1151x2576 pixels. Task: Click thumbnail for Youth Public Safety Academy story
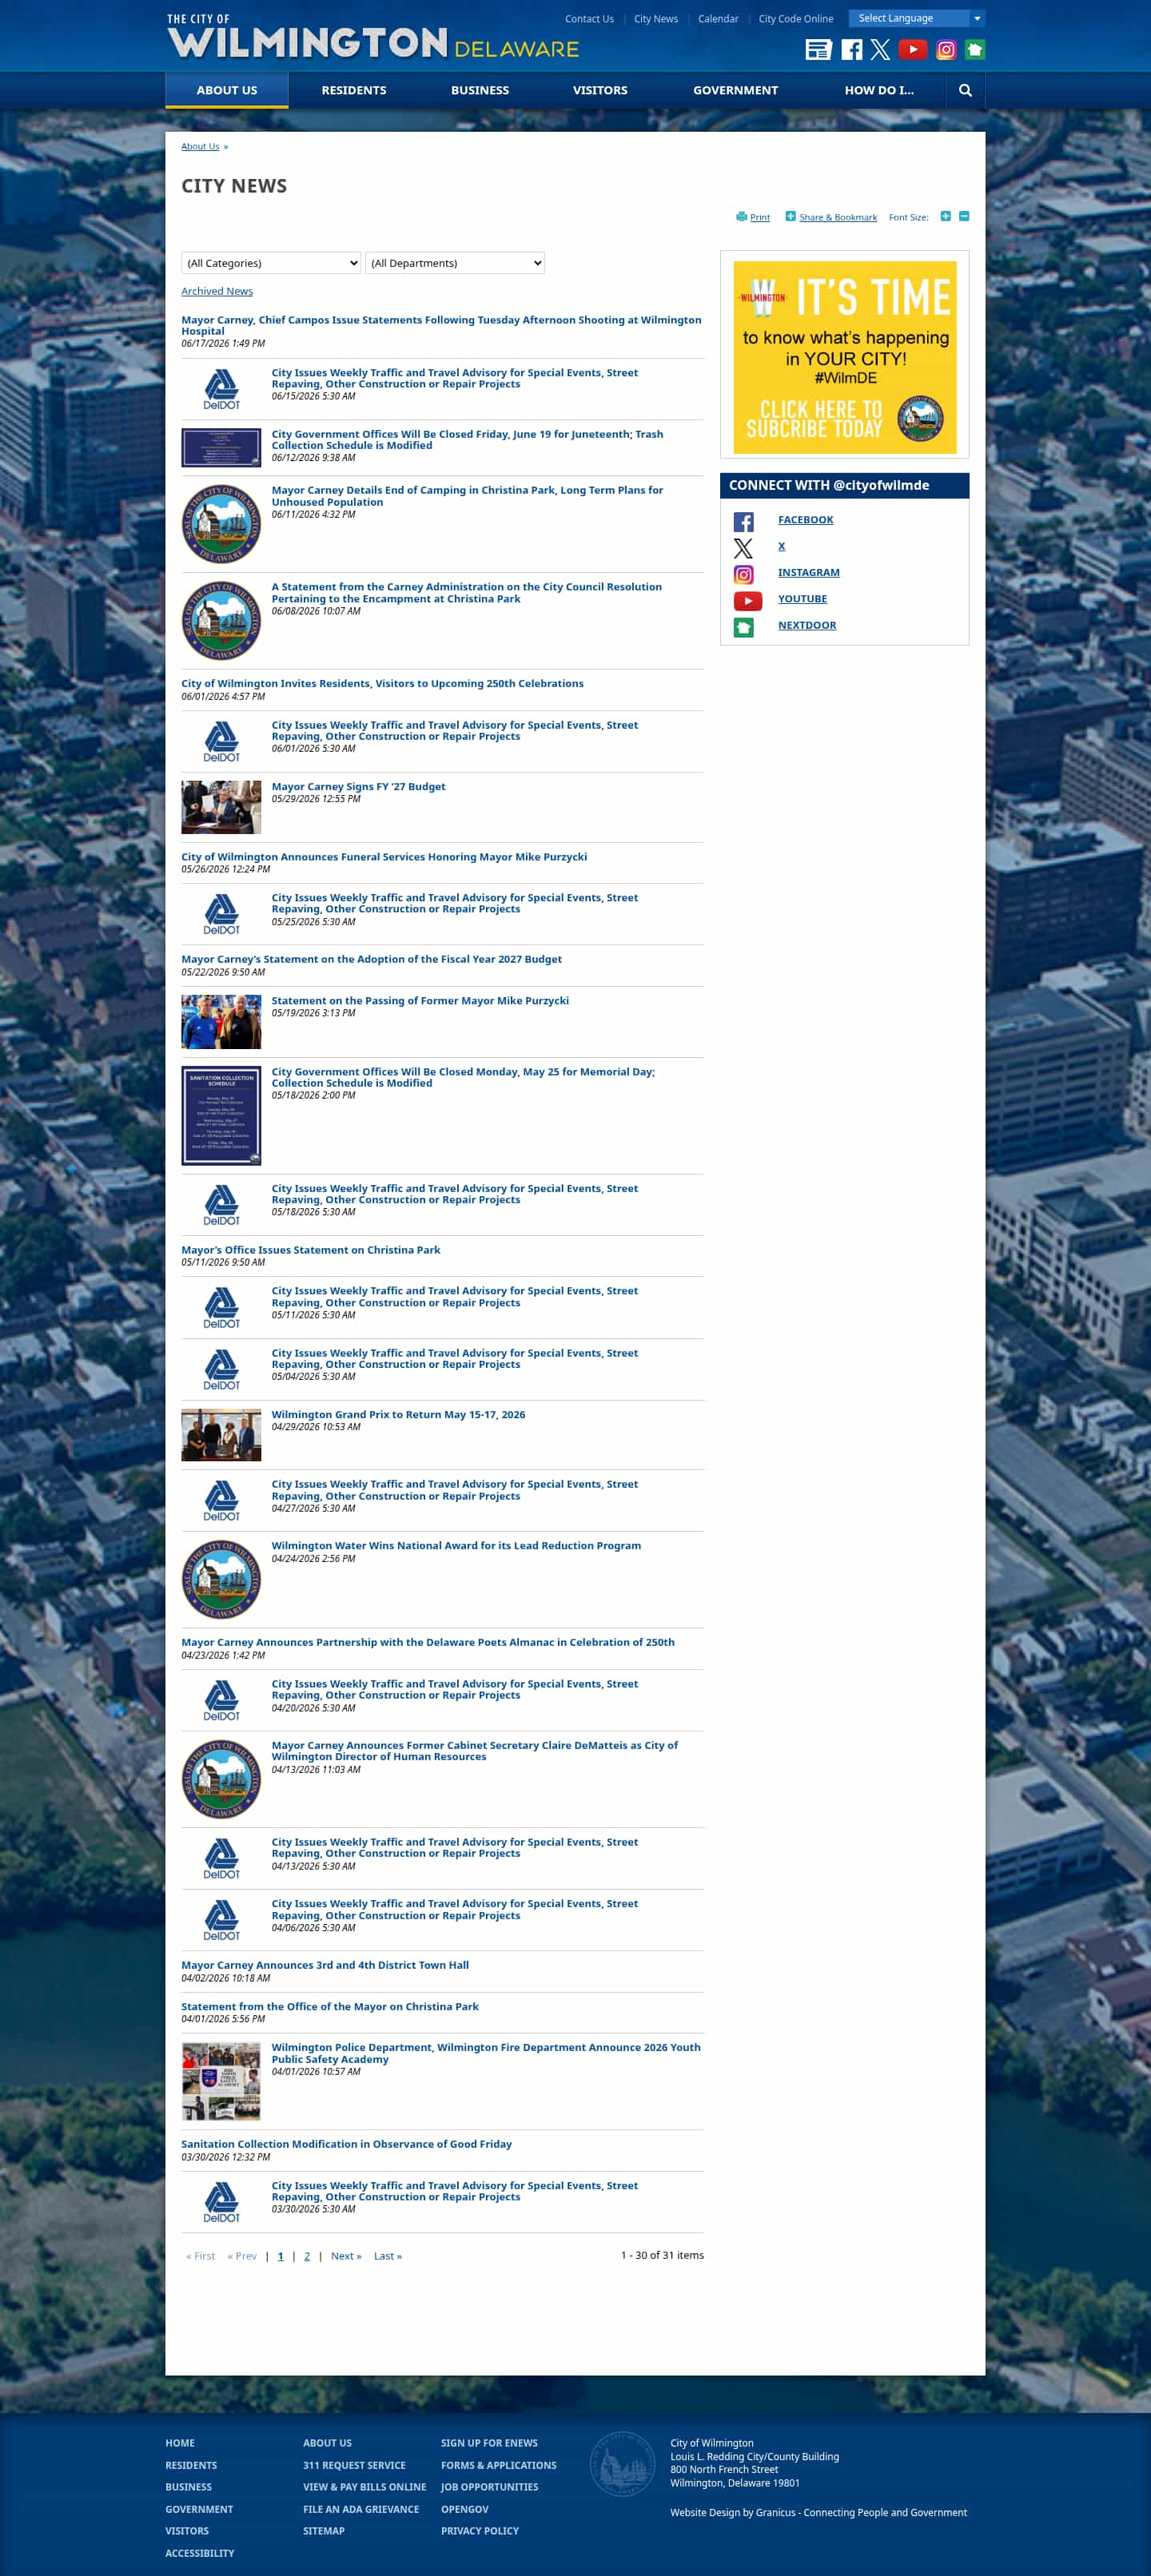221,2081
